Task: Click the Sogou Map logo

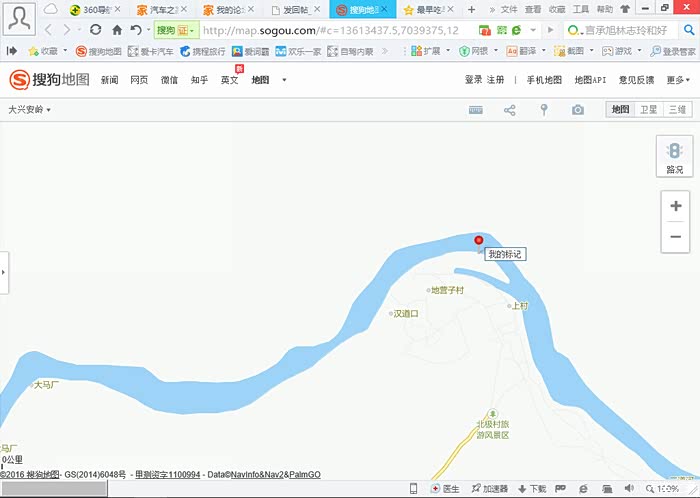Action: 48,80
